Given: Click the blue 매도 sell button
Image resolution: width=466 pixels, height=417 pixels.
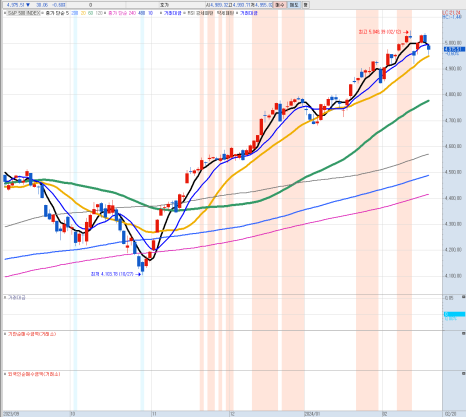Looking at the screenshot, I should coord(294,5).
